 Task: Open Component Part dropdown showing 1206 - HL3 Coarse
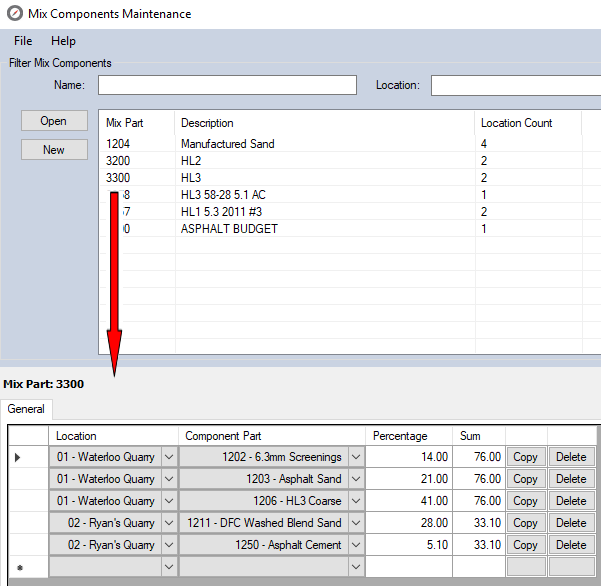356,501
